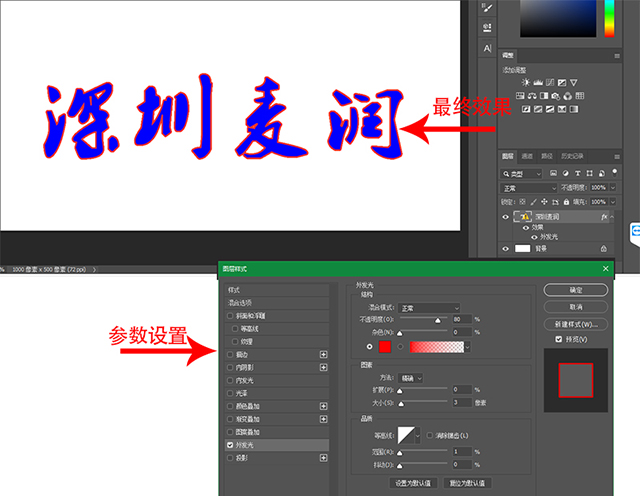Add a Gradient Map adjustment

[x=574, y=109]
